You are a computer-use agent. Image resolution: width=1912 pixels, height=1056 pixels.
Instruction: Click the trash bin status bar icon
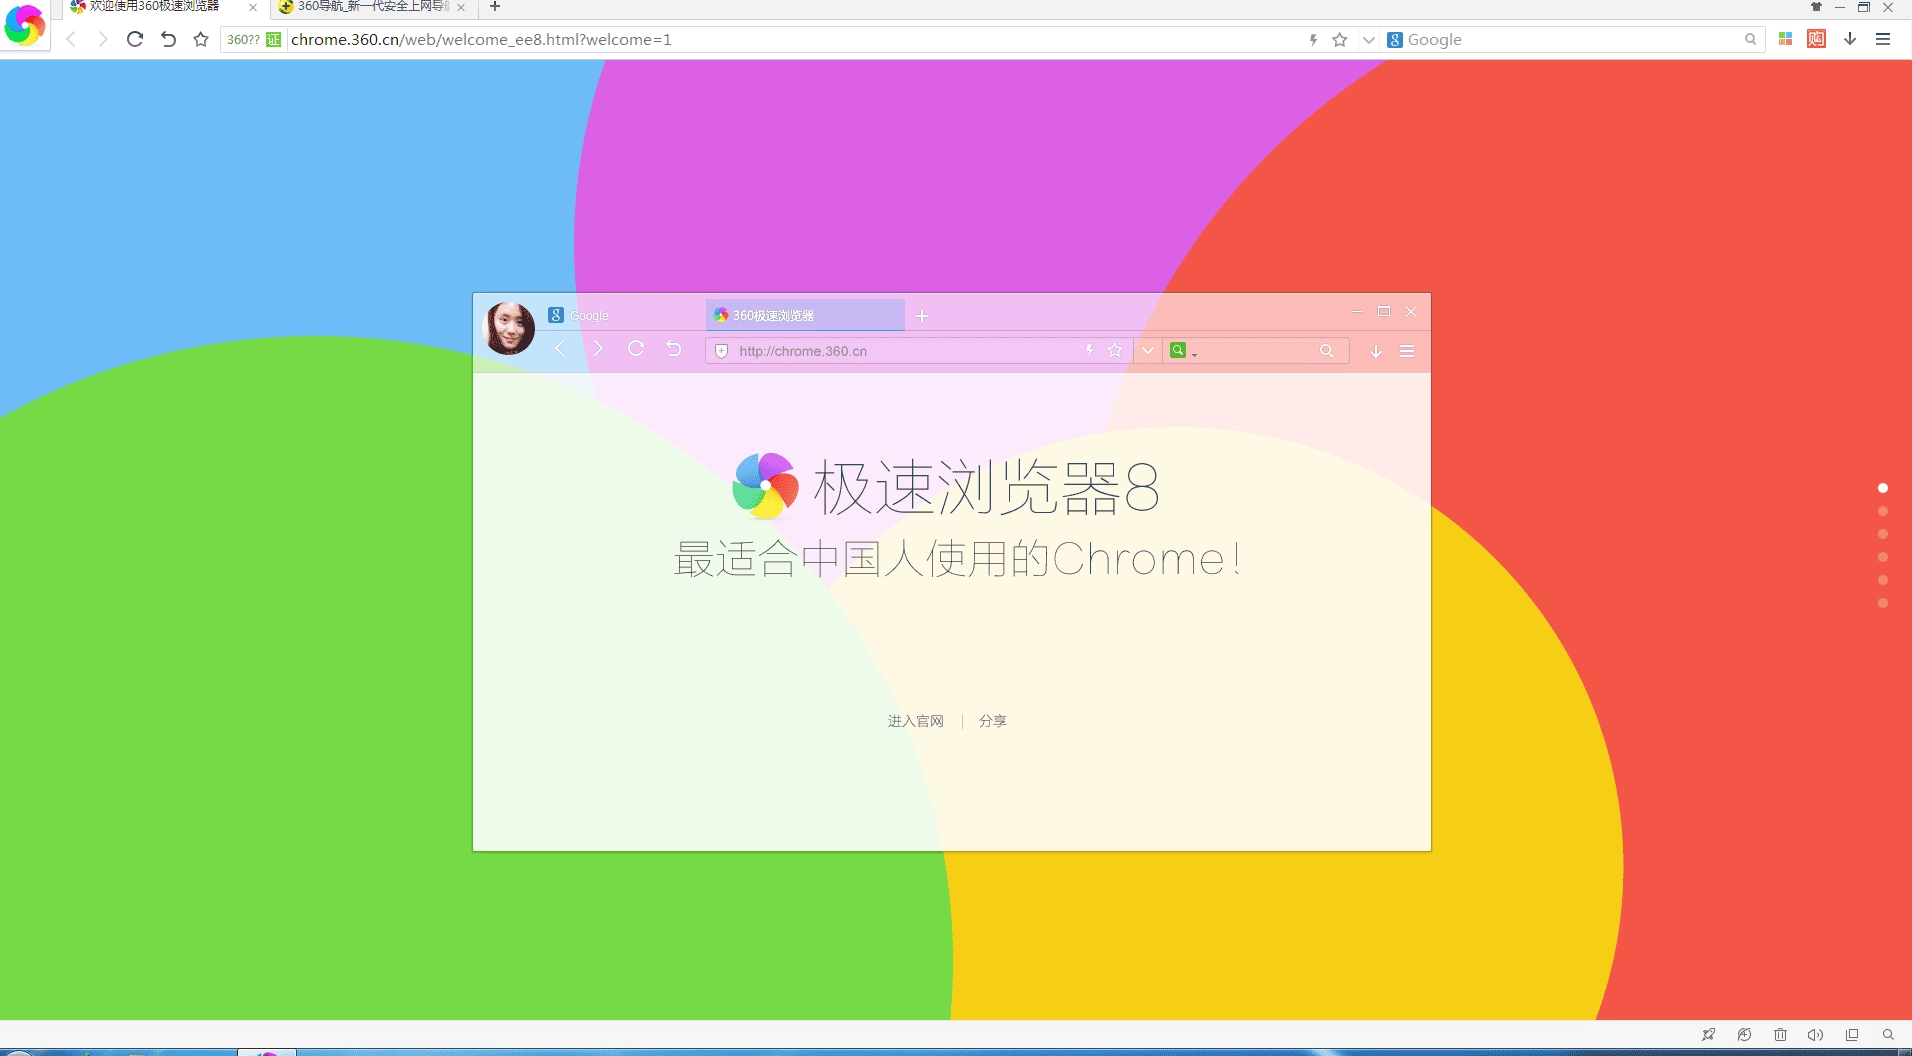point(1780,1035)
